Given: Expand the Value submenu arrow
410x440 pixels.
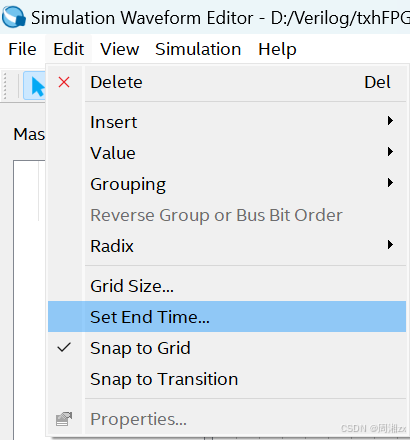Looking at the screenshot, I should click(x=390, y=152).
